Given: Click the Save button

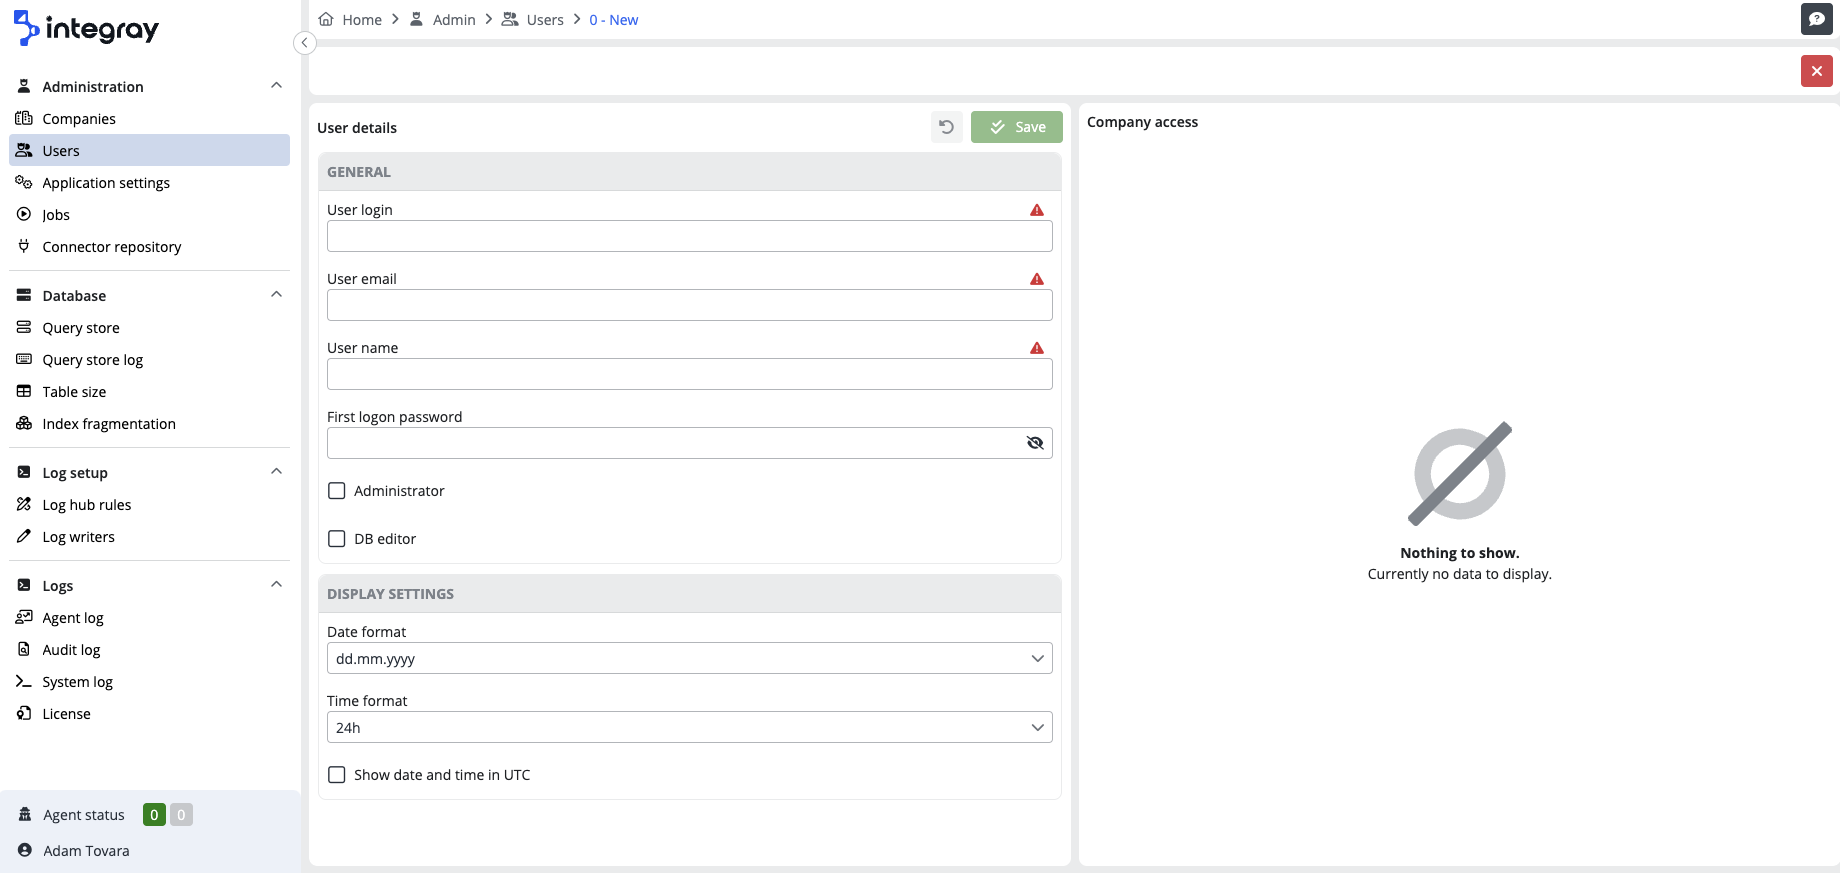Looking at the screenshot, I should point(1016,127).
